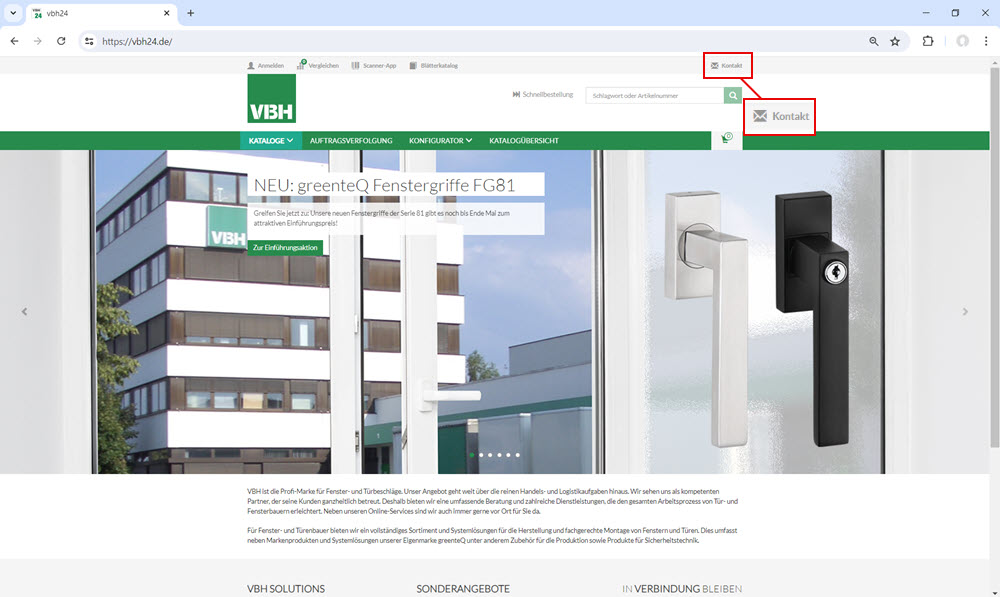The height and width of the screenshot is (597, 1000).
Task: Click the VBH SOLUTIONS heading
Action: 286,589
